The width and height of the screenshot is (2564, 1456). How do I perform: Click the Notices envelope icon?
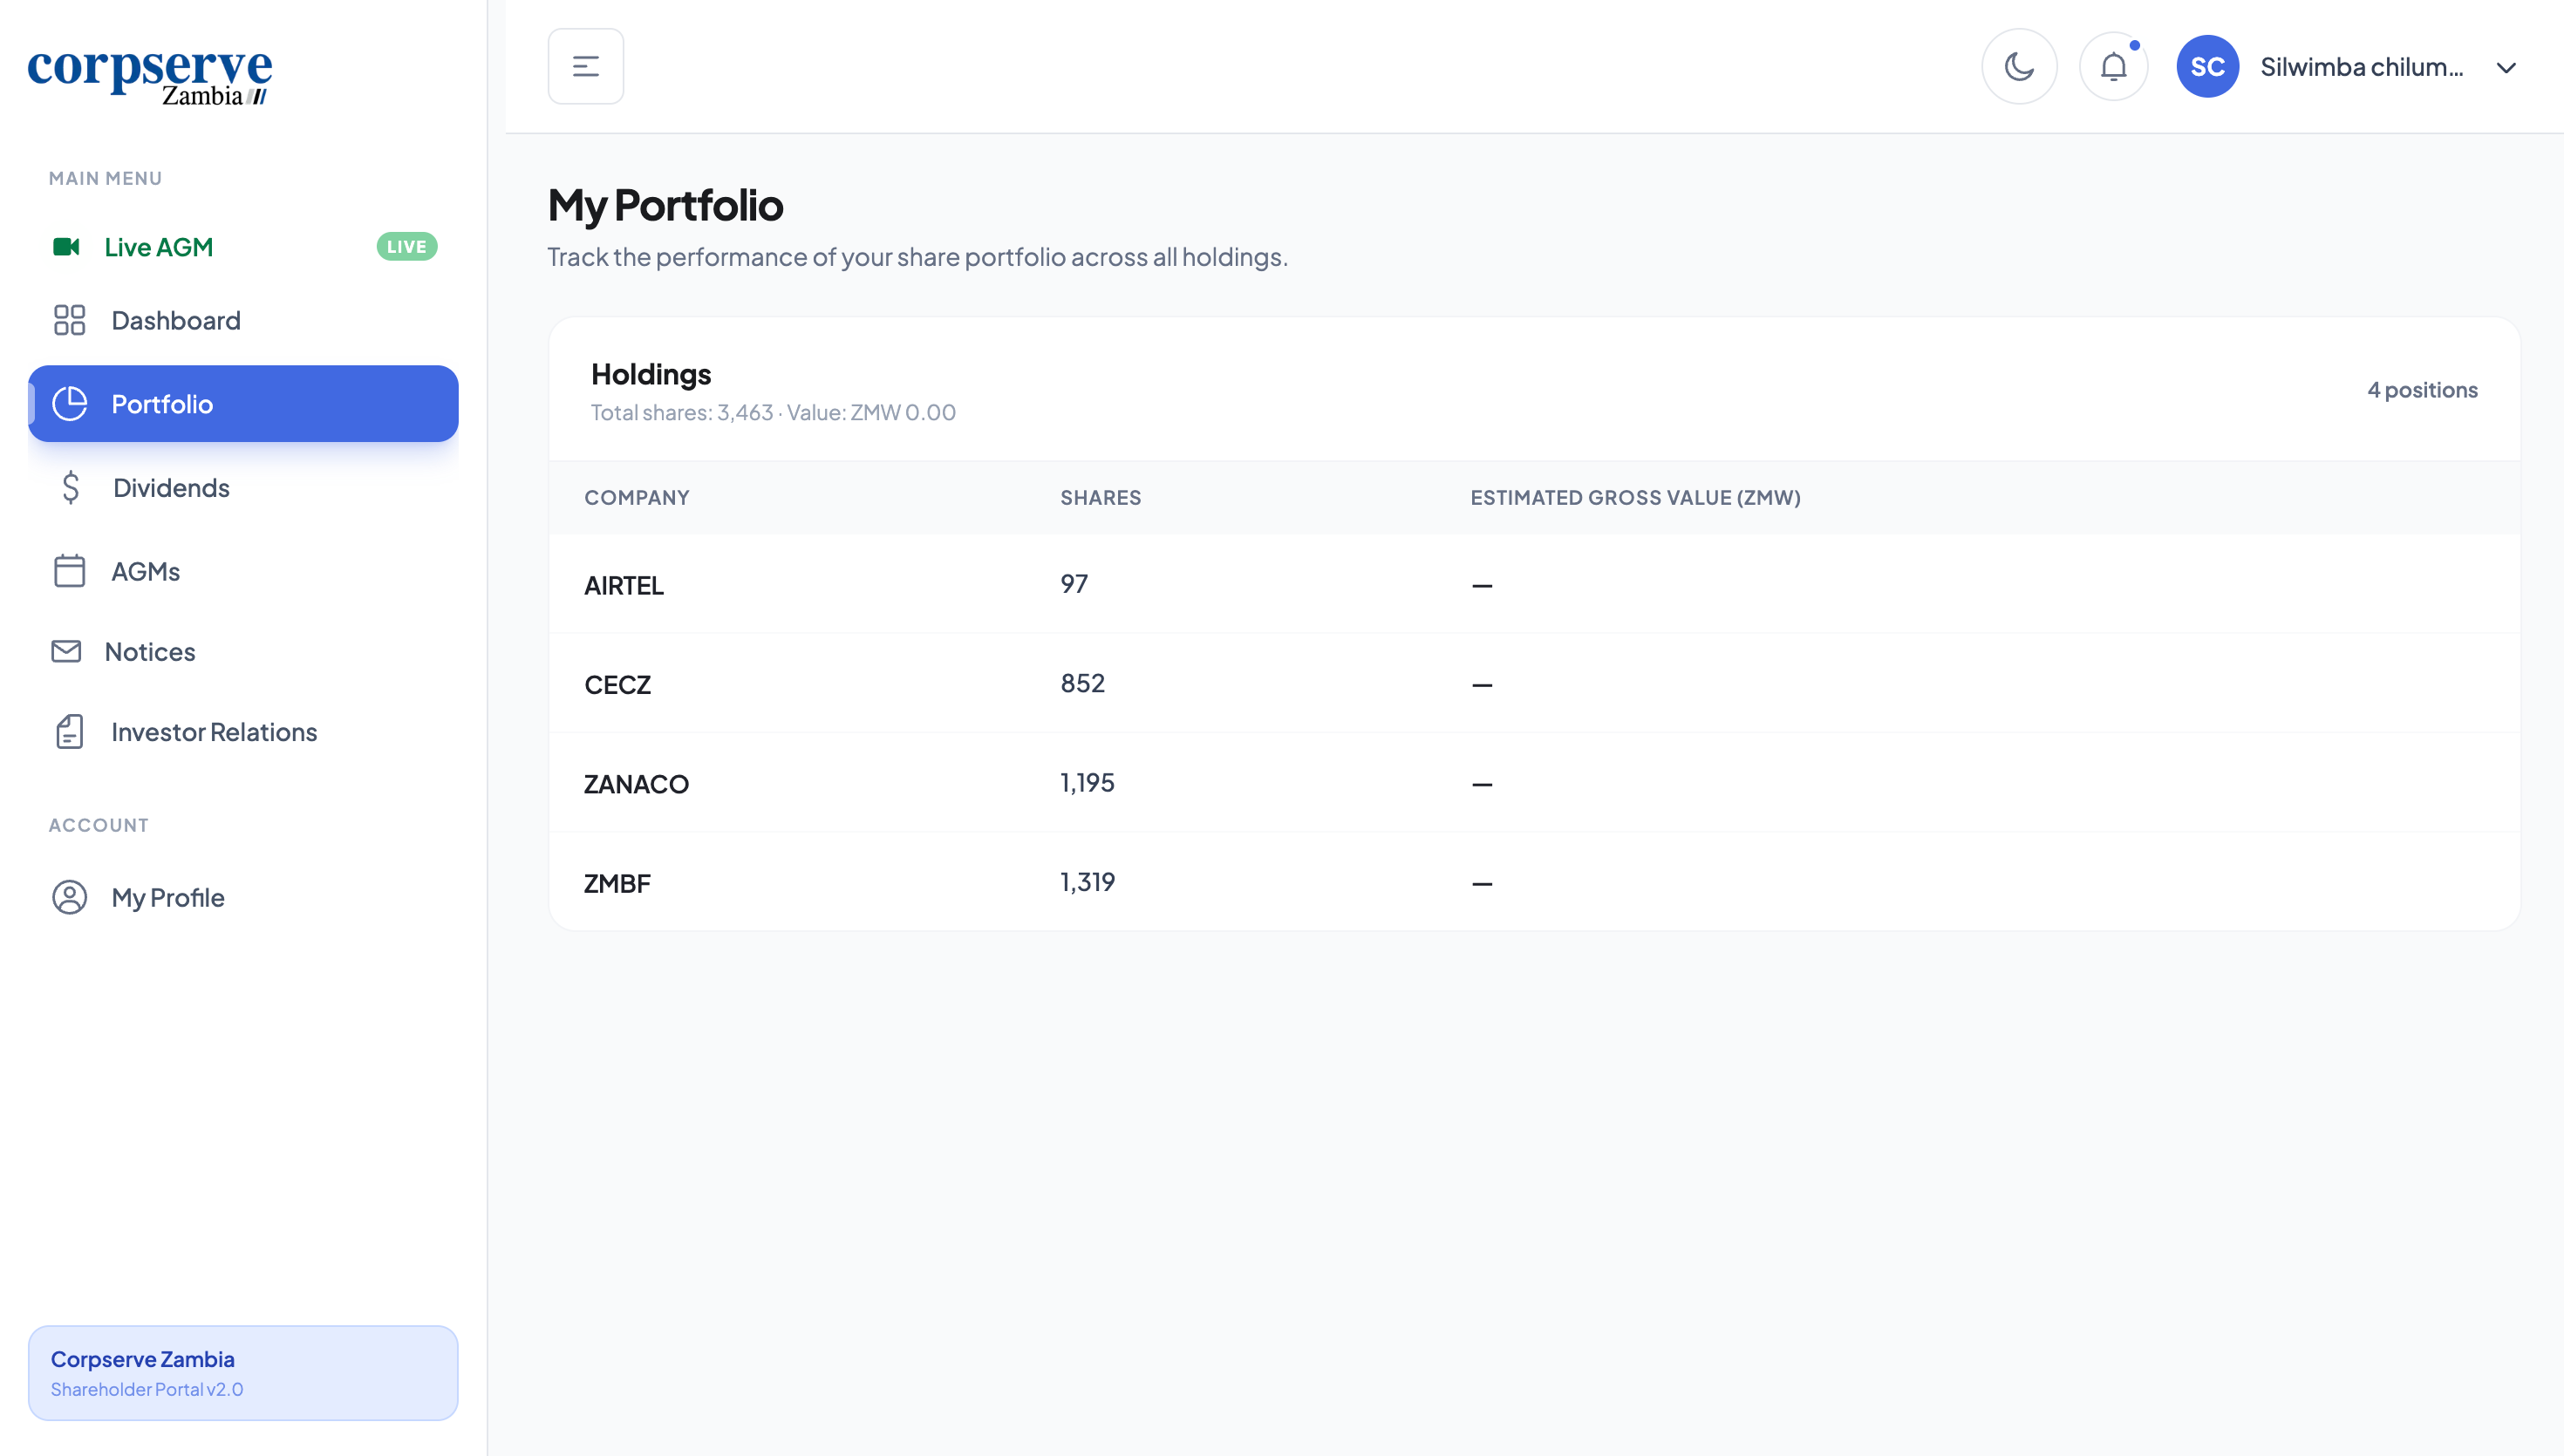coord(66,651)
